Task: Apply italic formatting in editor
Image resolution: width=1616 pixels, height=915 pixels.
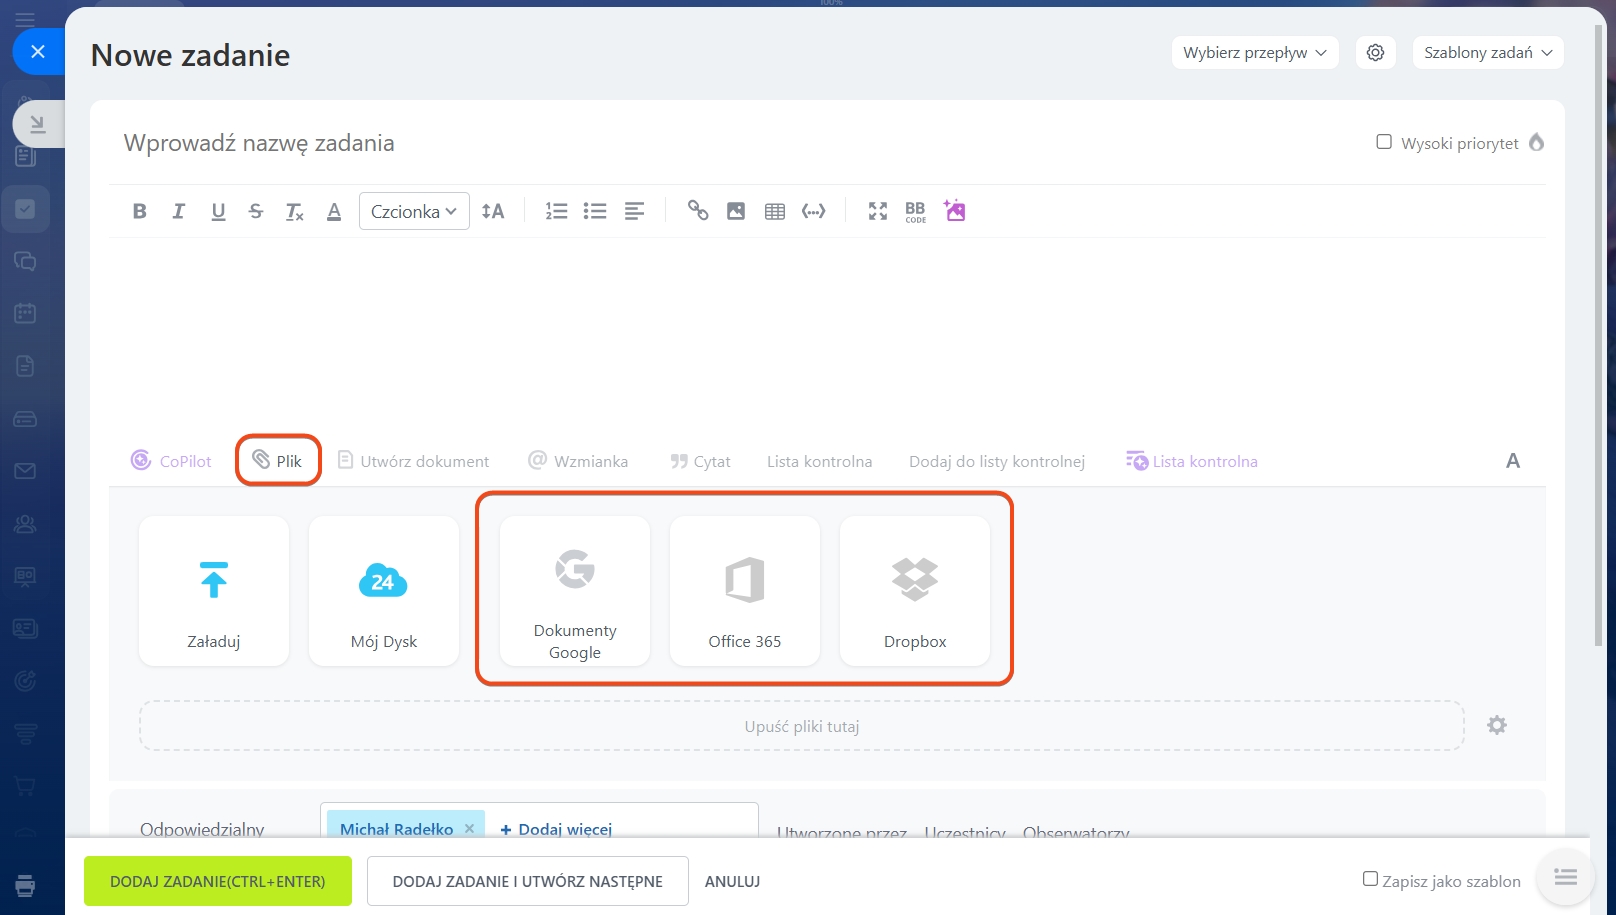Action: tap(178, 211)
